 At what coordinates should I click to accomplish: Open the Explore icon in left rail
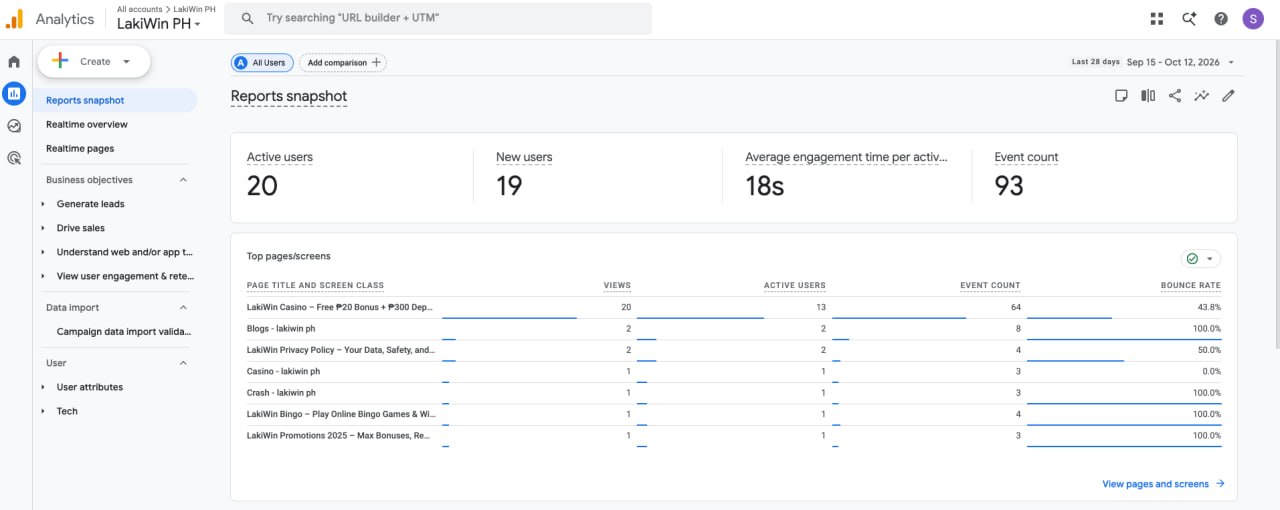tap(14, 126)
